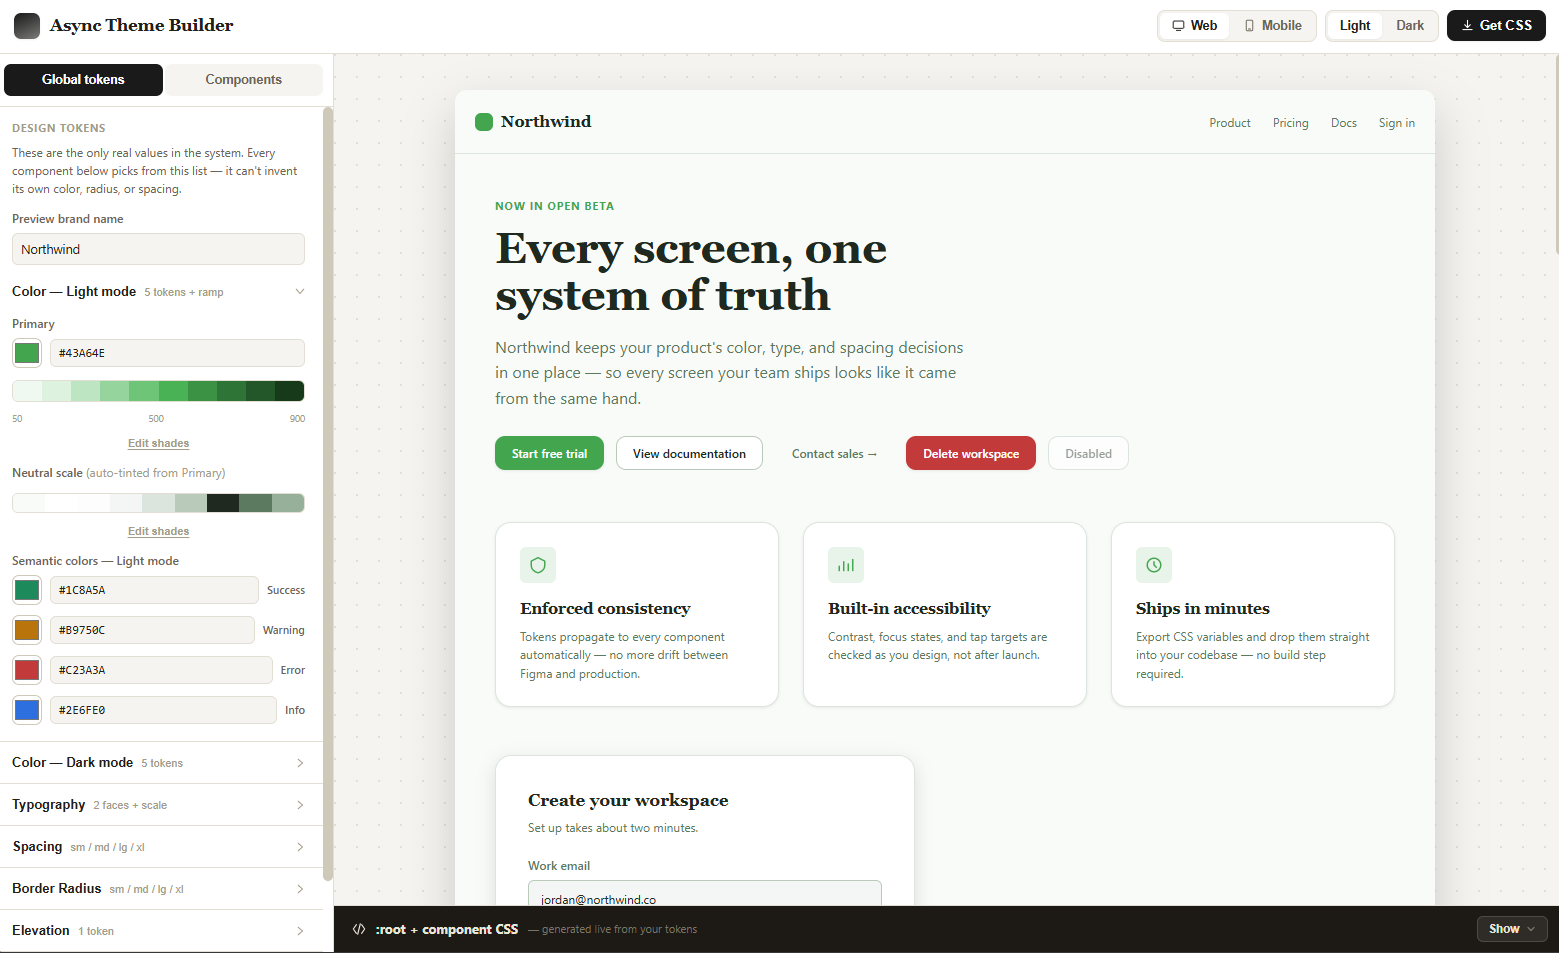The image size is (1559, 953).
Task: Open the Primary color swatch picker
Action: point(27,353)
